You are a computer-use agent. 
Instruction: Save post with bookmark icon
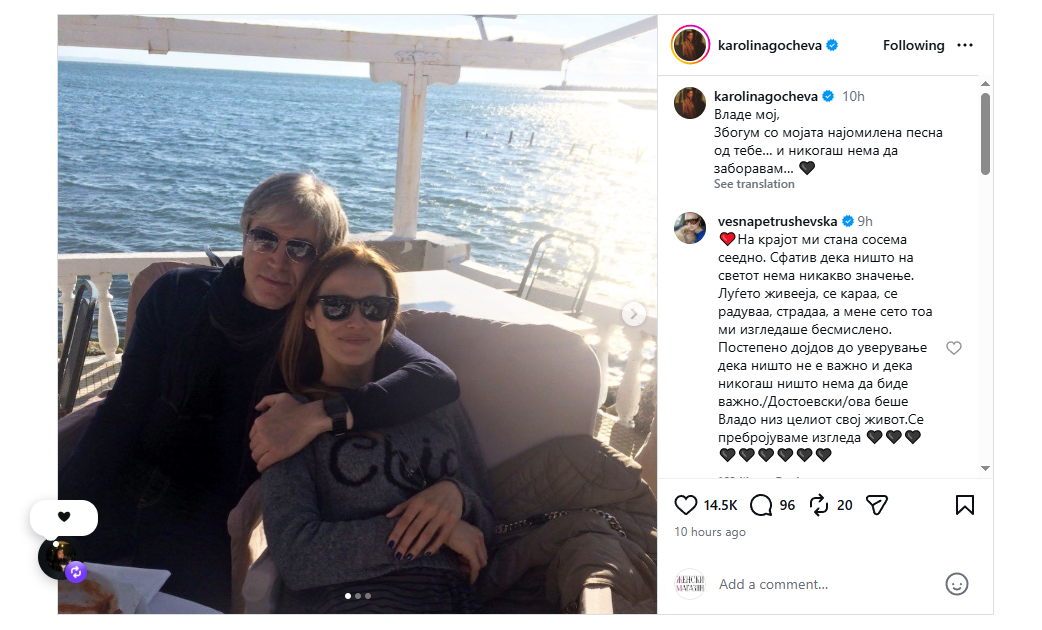pos(965,505)
